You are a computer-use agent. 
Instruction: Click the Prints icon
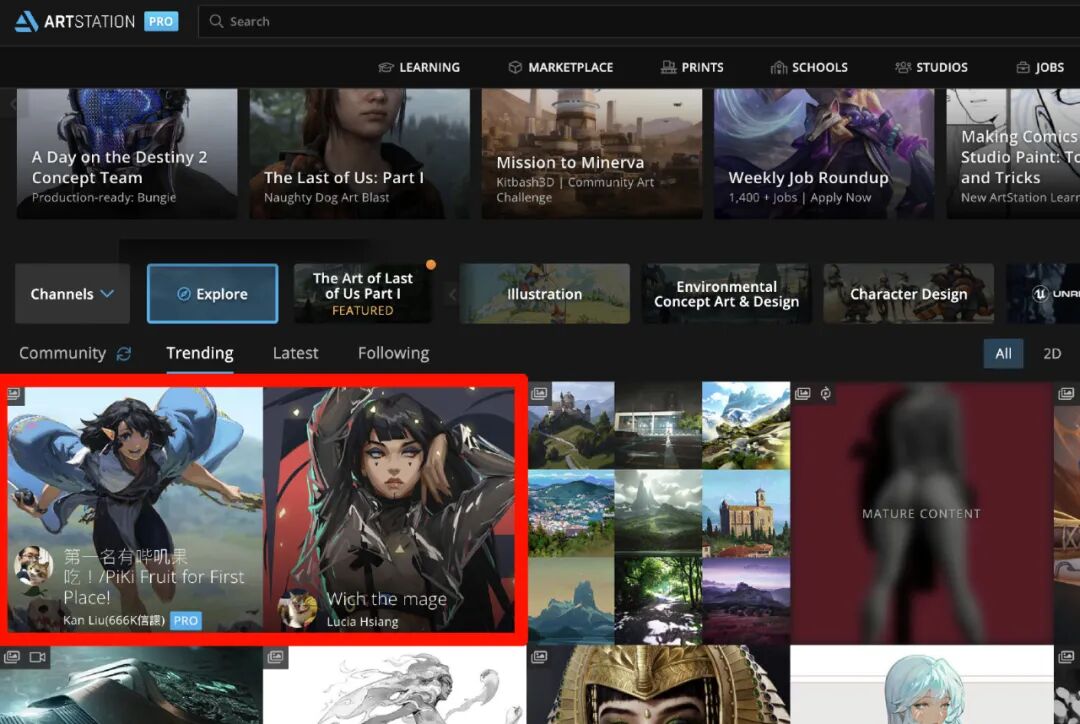tap(668, 68)
